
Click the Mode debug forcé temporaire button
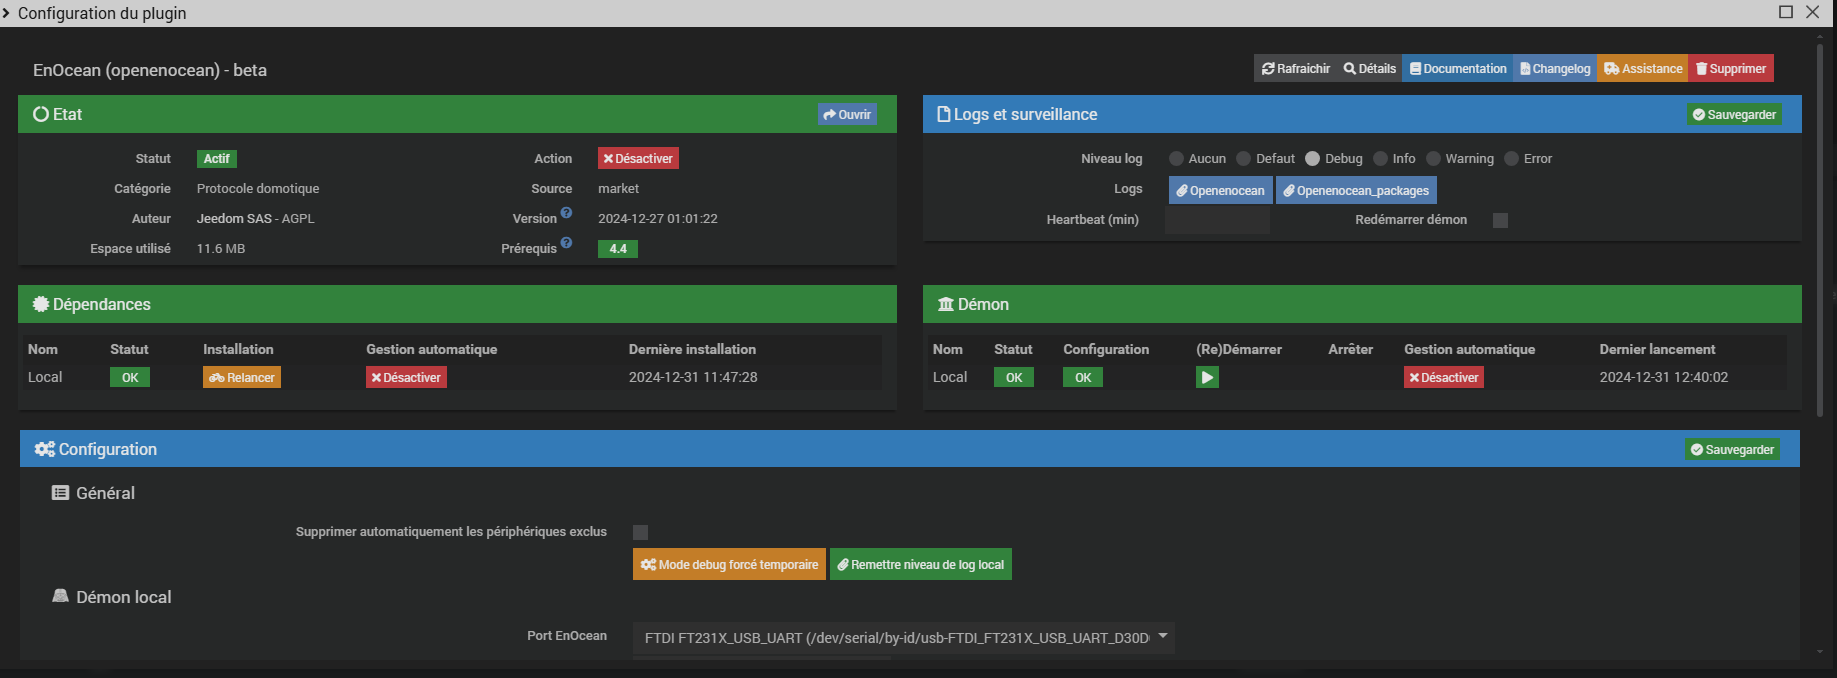coord(729,565)
